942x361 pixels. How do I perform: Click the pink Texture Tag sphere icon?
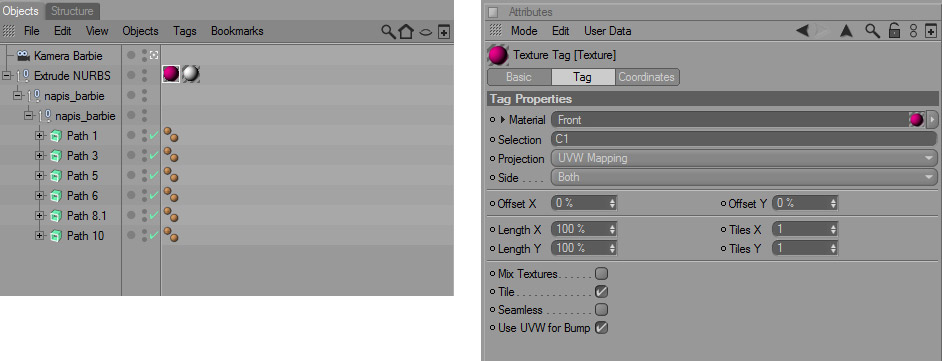pos(498,56)
